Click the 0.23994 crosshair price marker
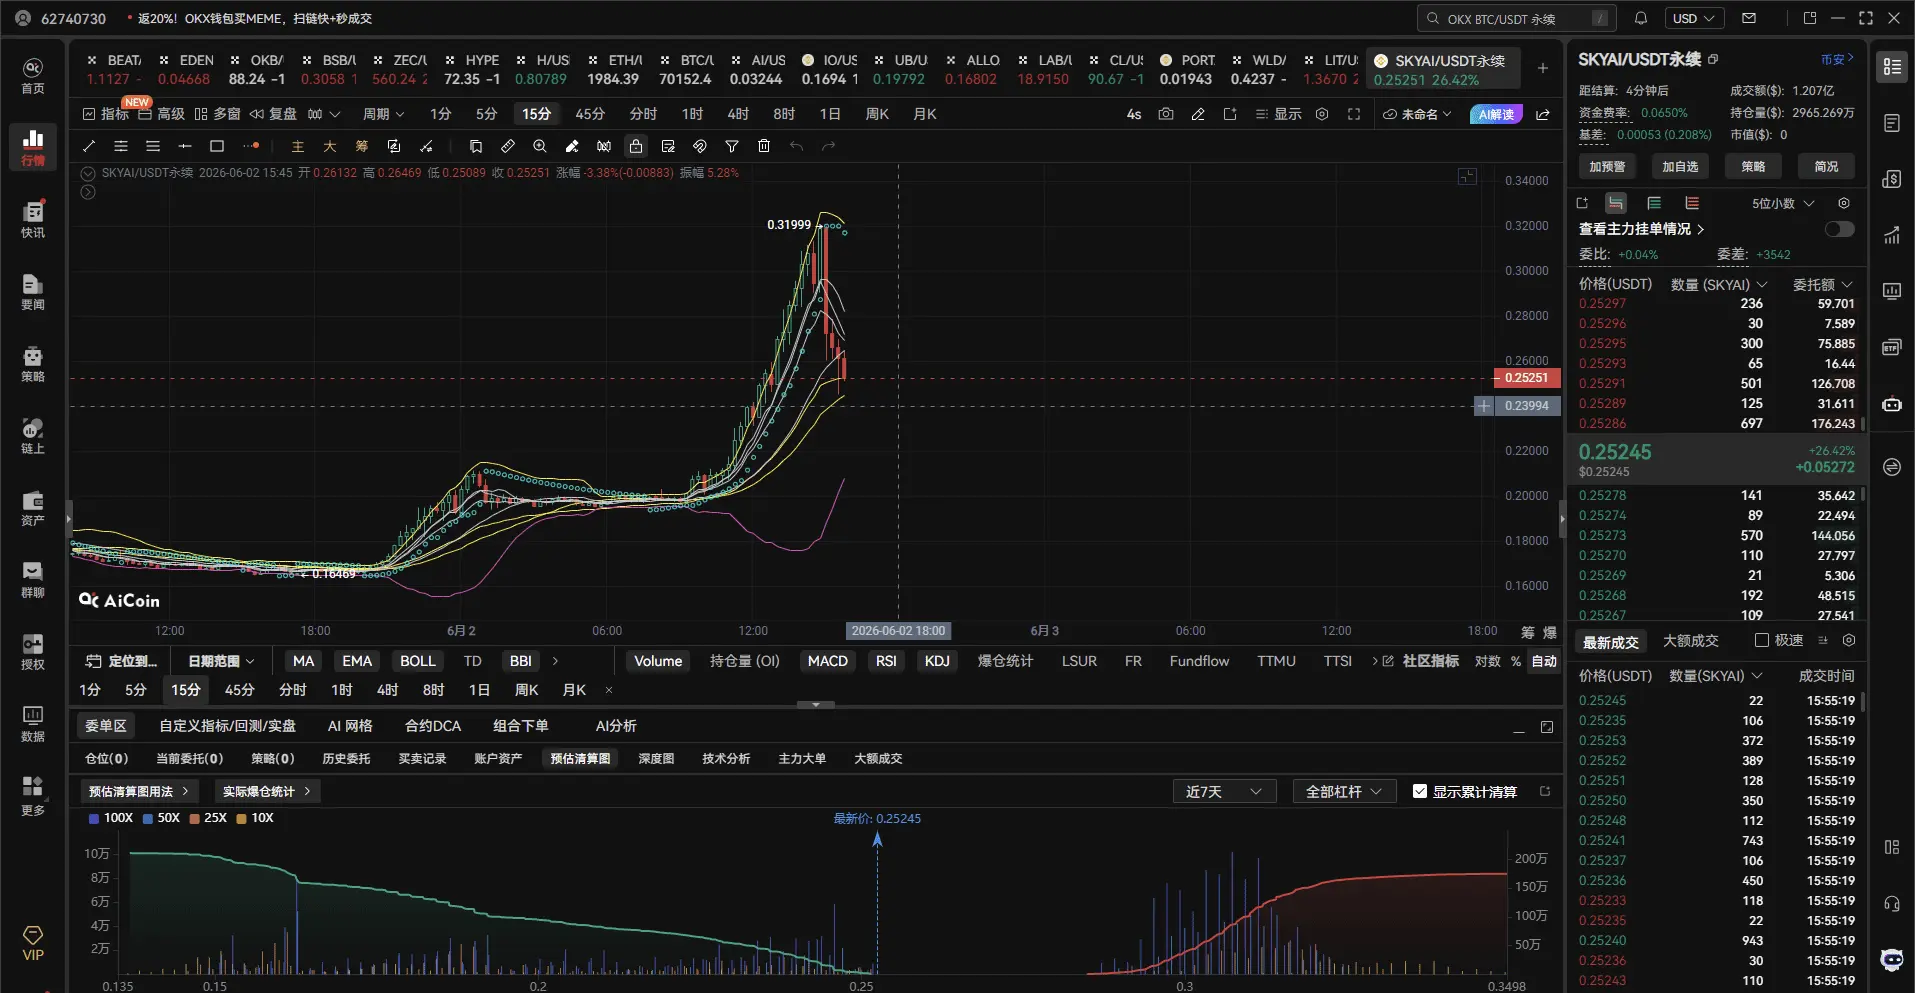The image size is (1915, 993). [x=1526, y=406]
